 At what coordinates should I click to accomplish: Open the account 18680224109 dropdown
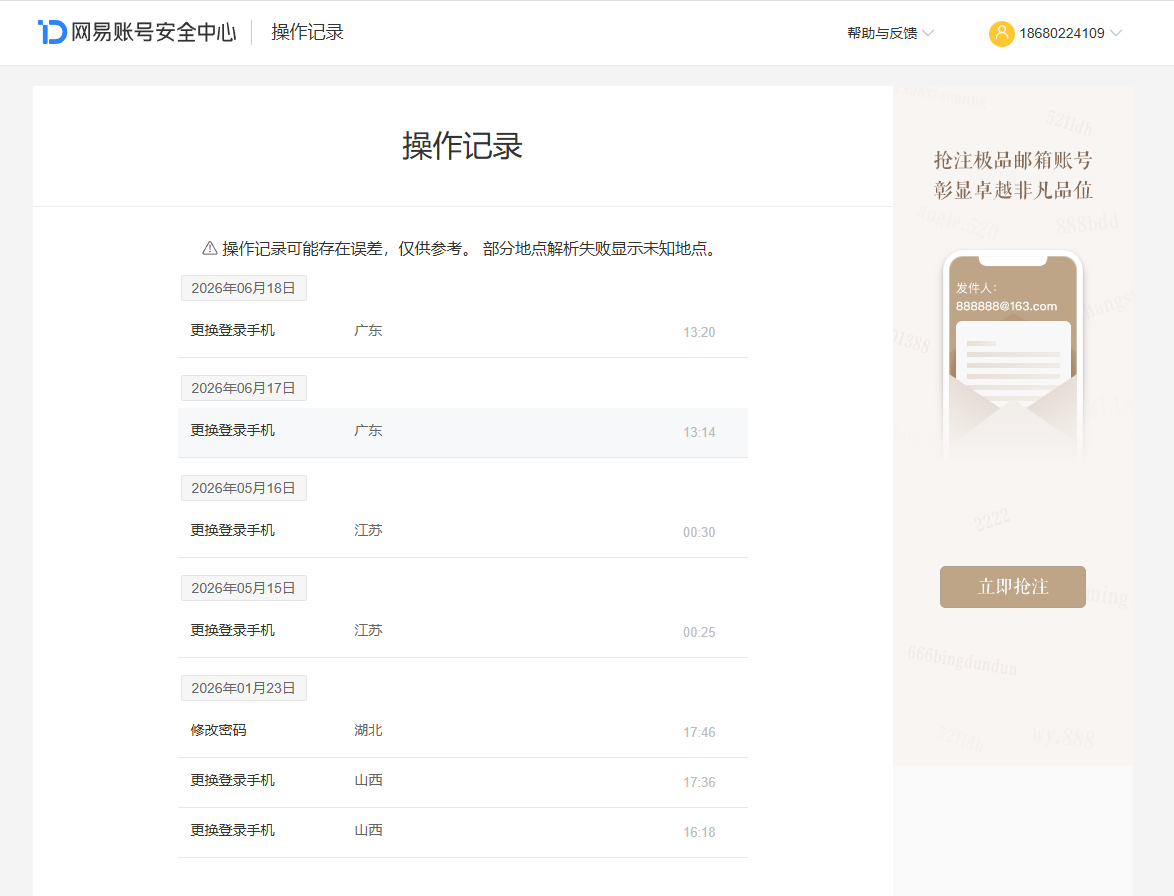click(x=1055, y=33)
